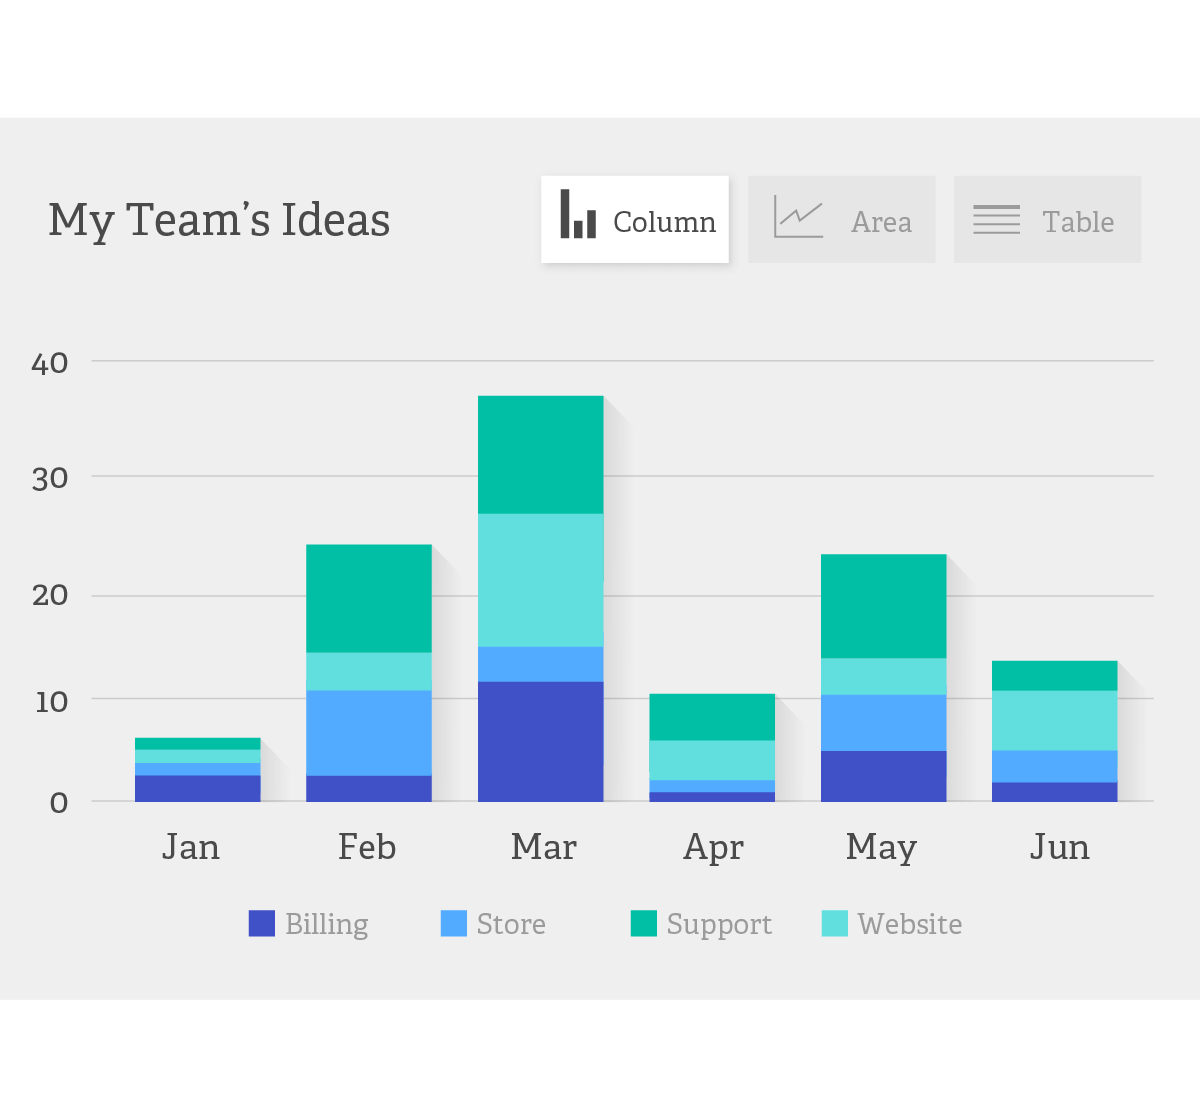This screenshot has height=1101, width=1200.
Task: Click the Website legend color swatch
Action: click(x=835, y=923)
